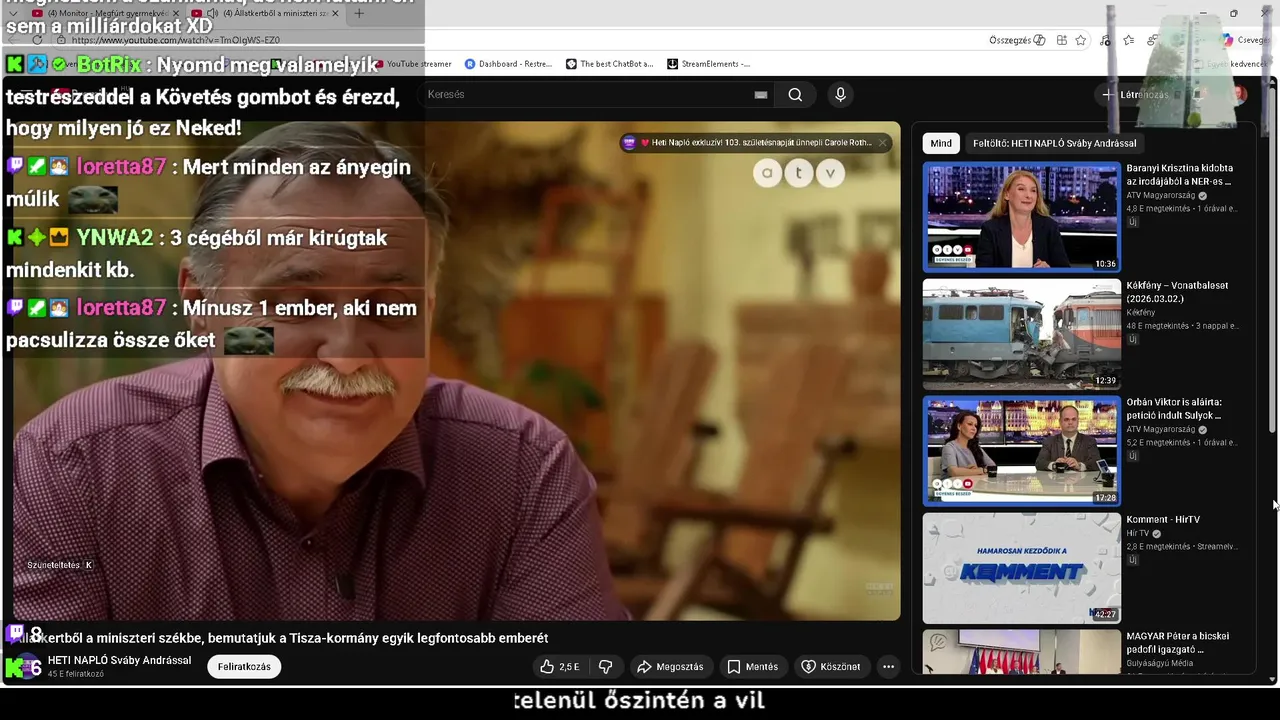Close the Heti Napló exkluzív info card
The image size is (1280, 720).
[882, 143]
